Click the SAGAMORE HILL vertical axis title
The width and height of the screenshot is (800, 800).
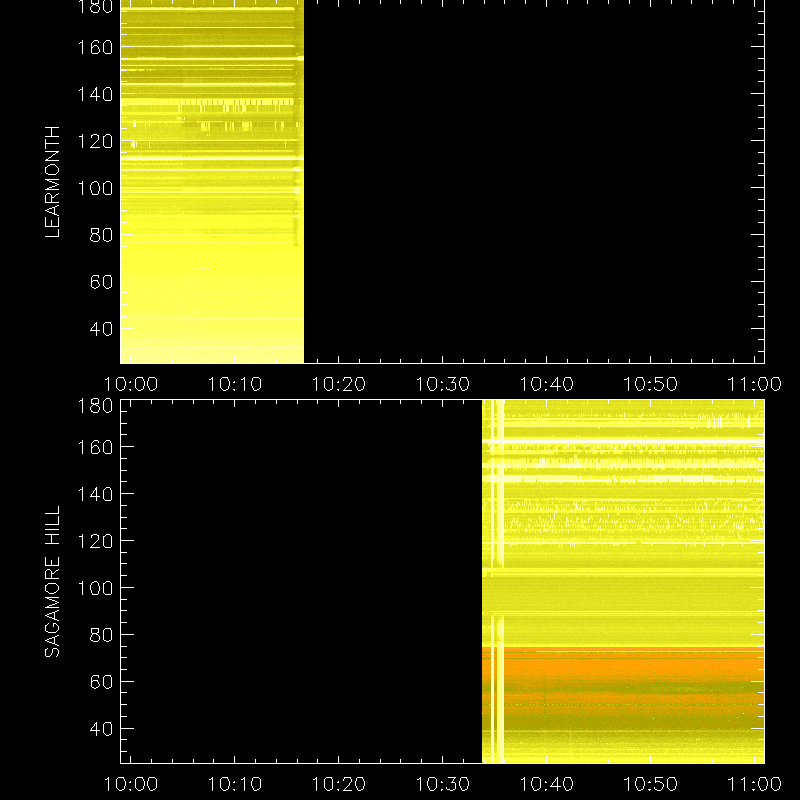click(53, 581)
